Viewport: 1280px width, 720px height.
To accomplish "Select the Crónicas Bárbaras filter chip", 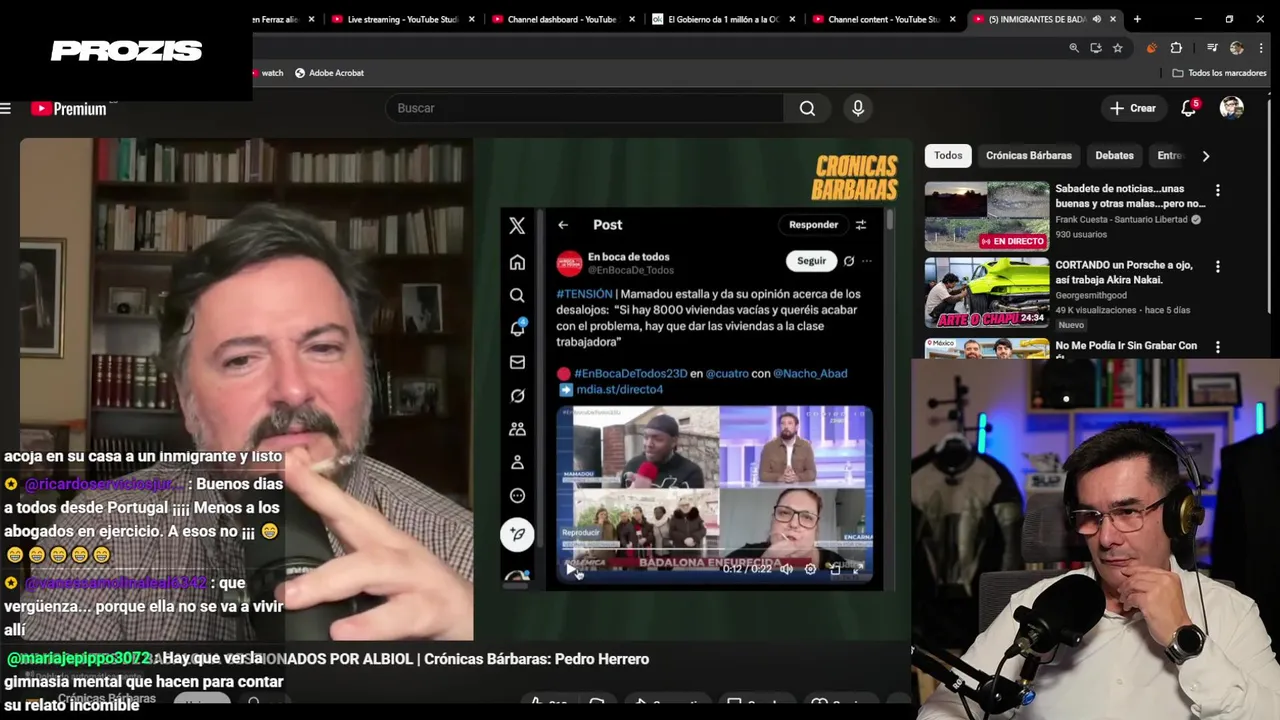I will point(1028,155).
